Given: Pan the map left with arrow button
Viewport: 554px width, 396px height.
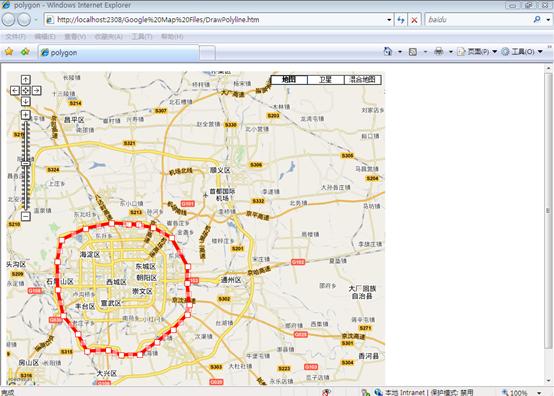Looking at the screenshot, I should (14, 91).
